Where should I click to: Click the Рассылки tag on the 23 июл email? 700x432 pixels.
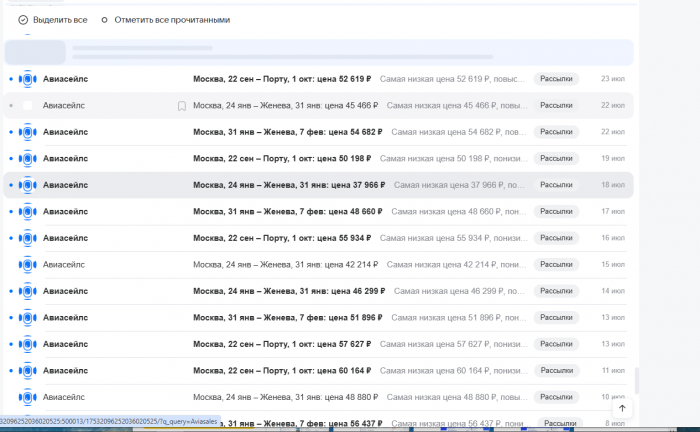[556, 78]
